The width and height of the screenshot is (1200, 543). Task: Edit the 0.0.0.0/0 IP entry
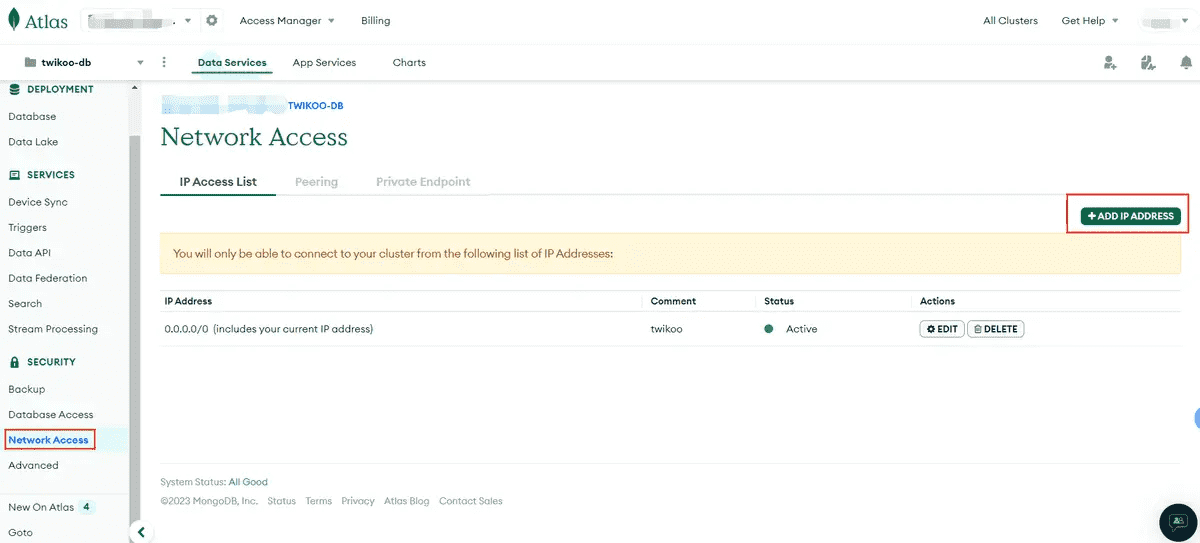pyautogui.click(x=941, y=329)
